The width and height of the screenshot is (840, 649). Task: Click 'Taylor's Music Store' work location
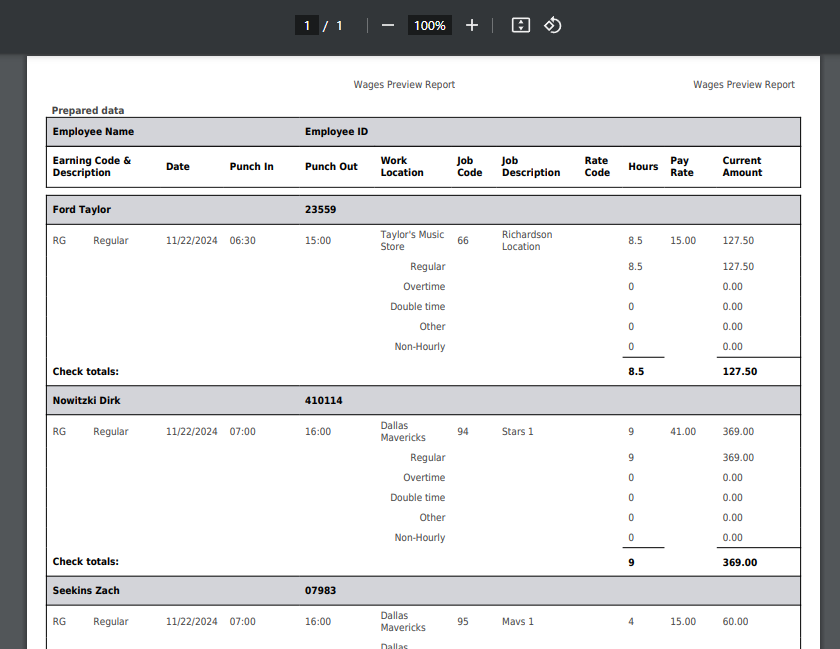[x=412, y=241]
